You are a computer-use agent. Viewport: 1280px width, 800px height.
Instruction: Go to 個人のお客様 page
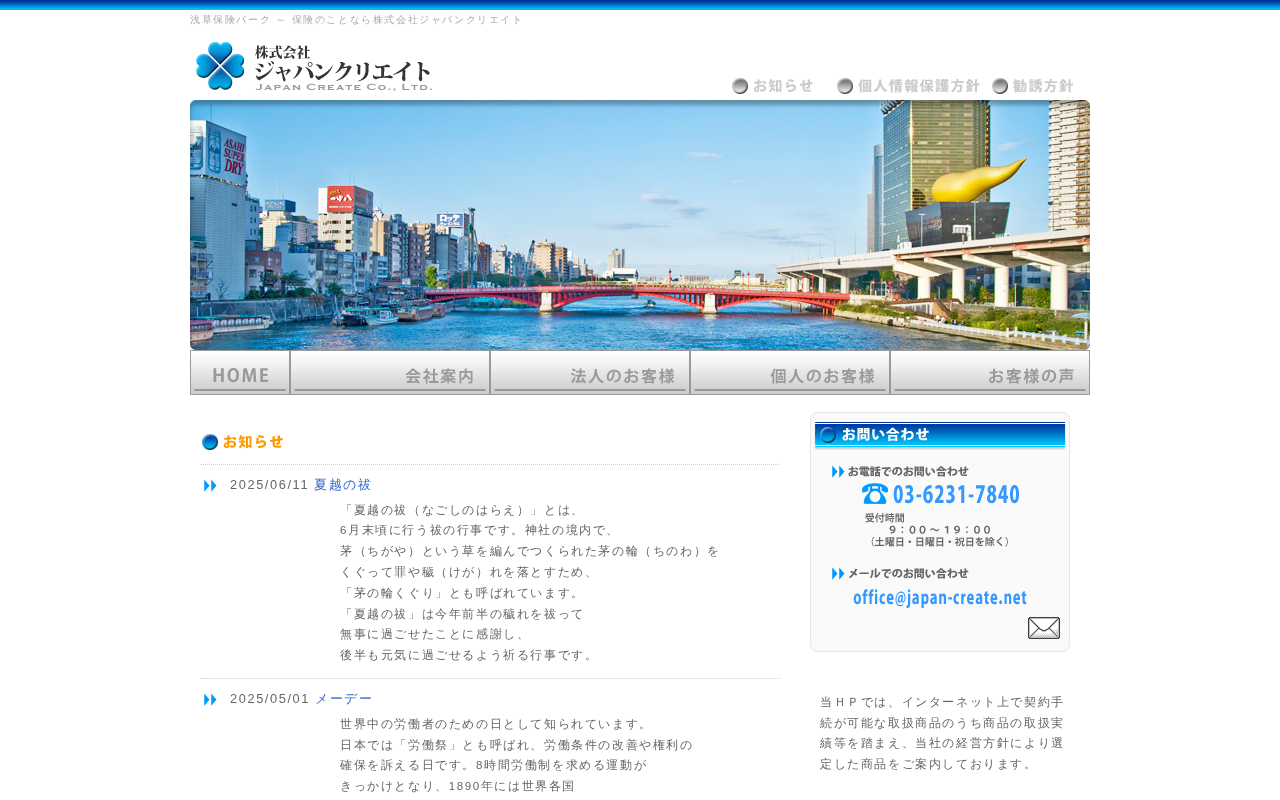point(790,373)
